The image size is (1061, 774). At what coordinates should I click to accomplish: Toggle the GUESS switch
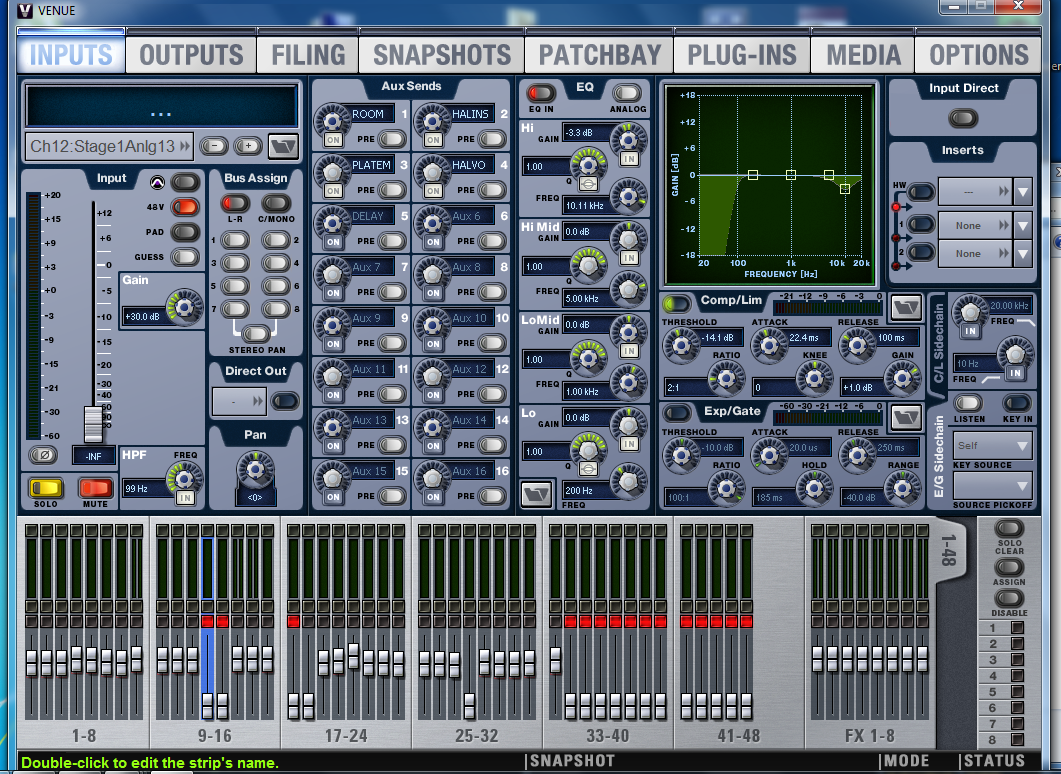click(x=185, y=257)
